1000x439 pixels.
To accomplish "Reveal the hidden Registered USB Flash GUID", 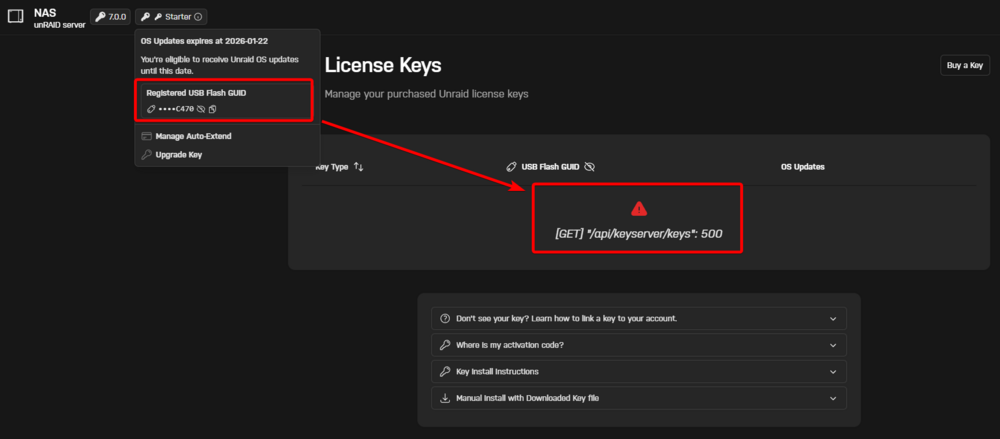I will (201, 109).
